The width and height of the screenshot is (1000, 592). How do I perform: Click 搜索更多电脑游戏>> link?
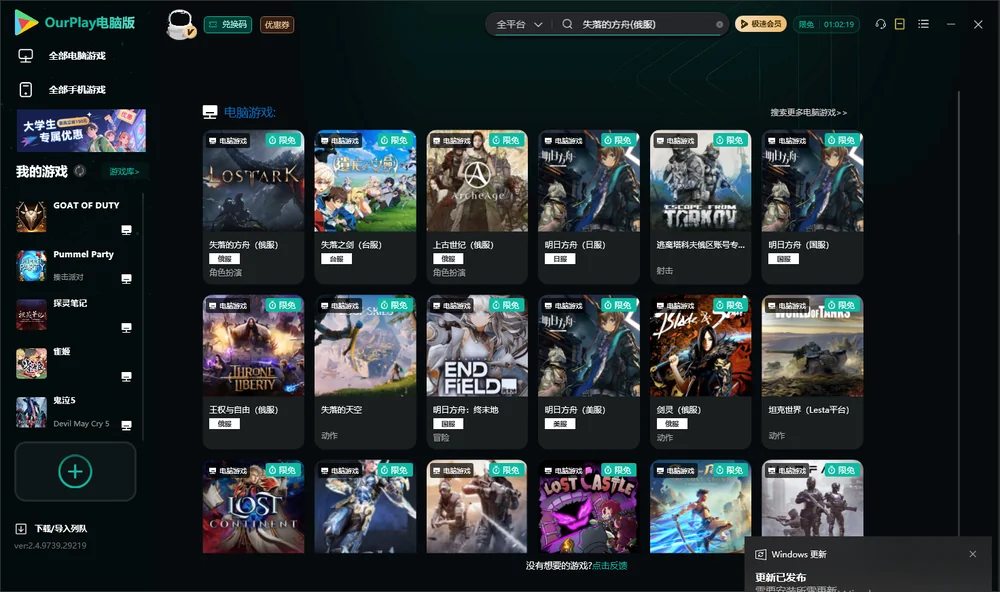click(808, 112)
